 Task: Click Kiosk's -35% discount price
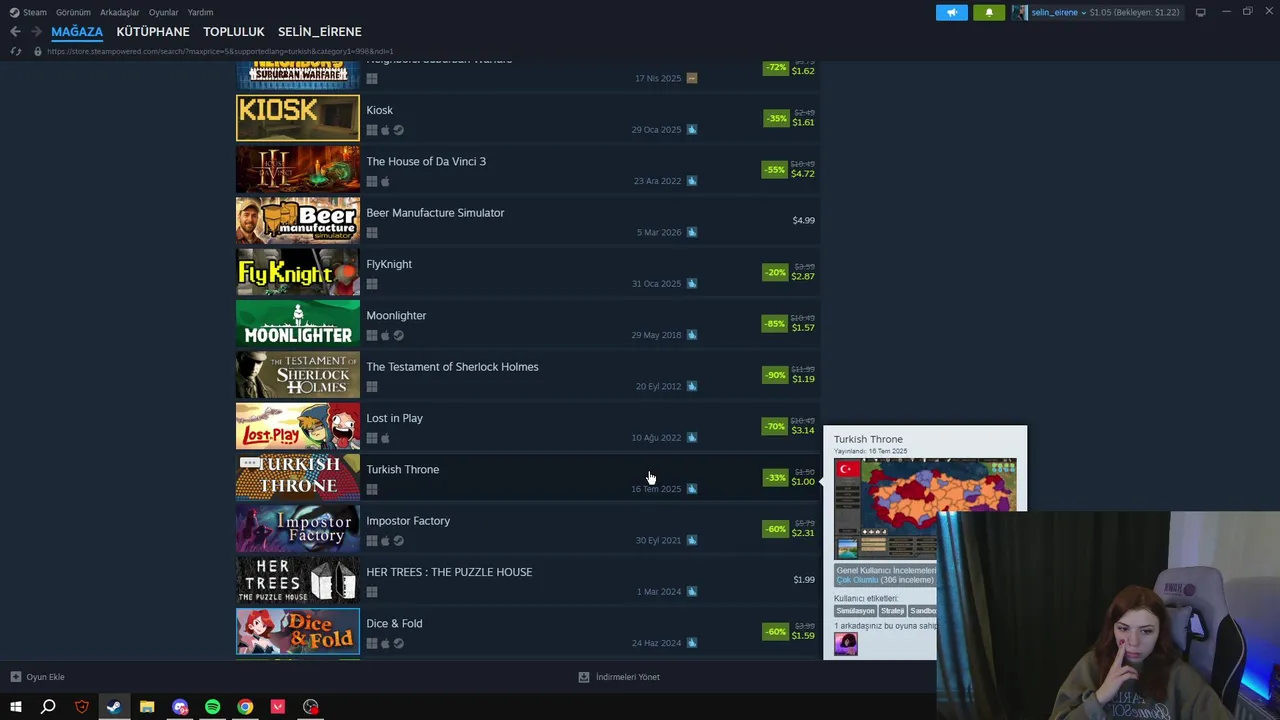803,122
